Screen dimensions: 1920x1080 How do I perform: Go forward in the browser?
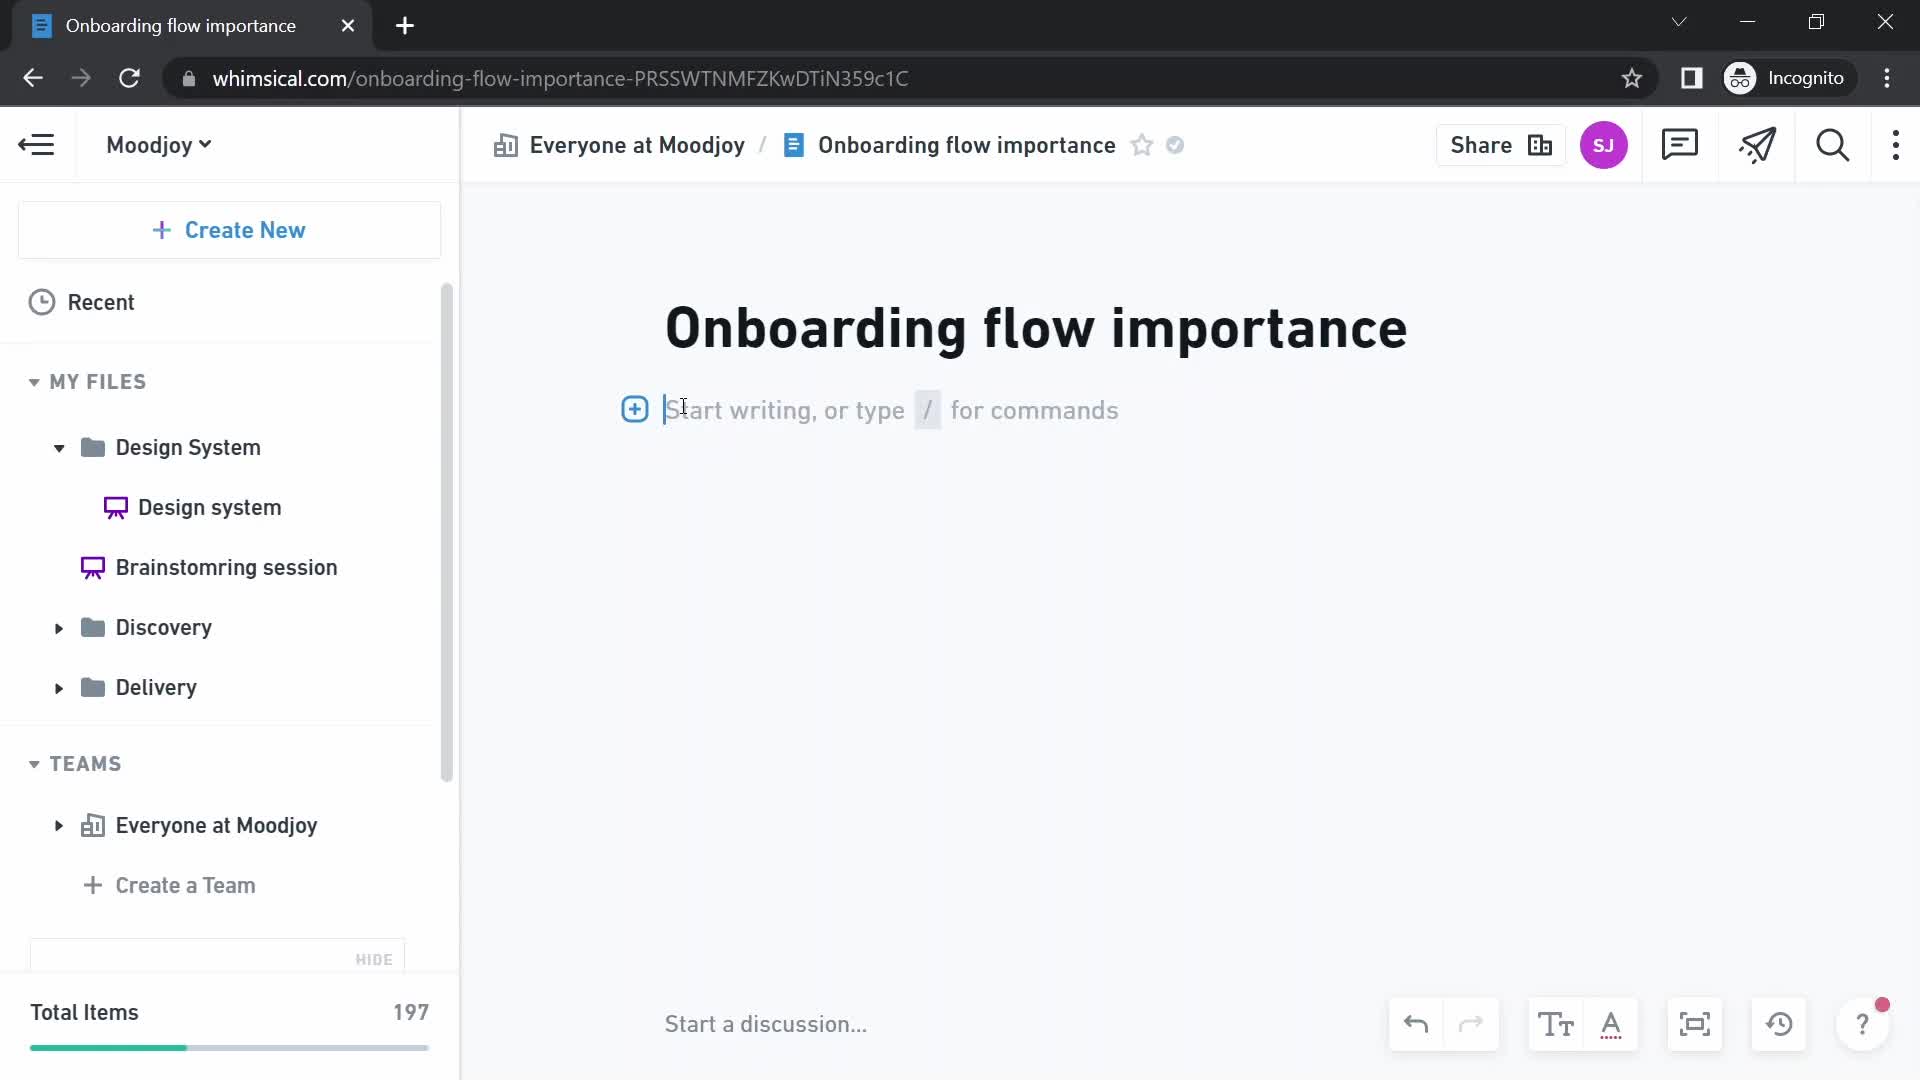[x=81, y=78]
